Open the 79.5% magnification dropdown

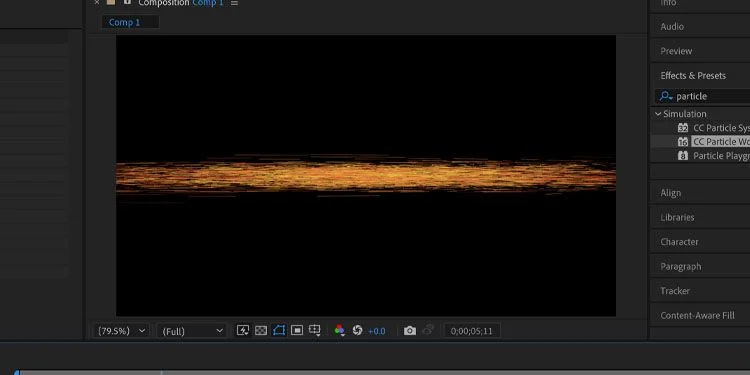coord(121,331)
